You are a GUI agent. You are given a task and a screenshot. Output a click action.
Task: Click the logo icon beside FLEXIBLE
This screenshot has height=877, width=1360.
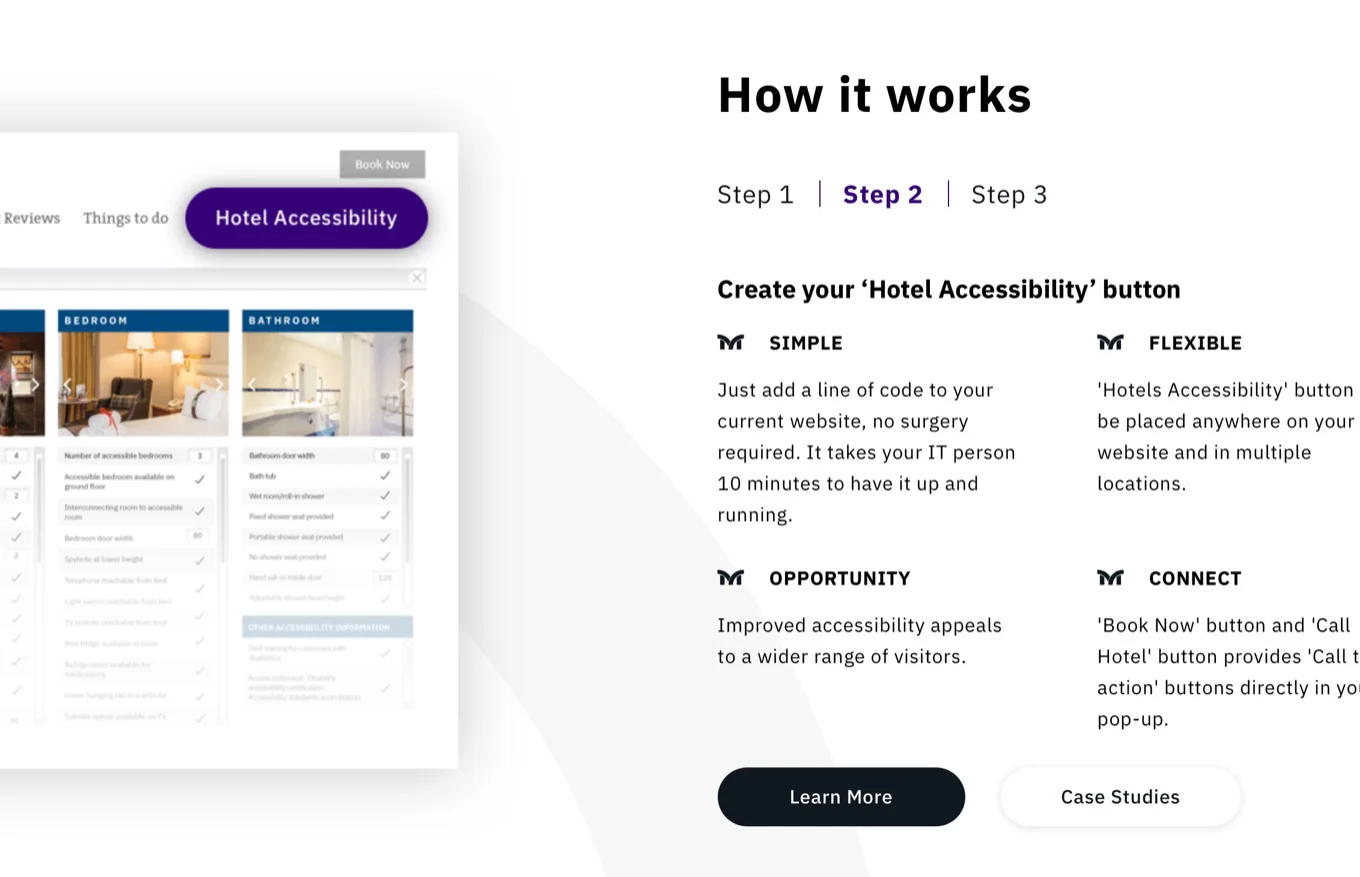point(1110,343)
